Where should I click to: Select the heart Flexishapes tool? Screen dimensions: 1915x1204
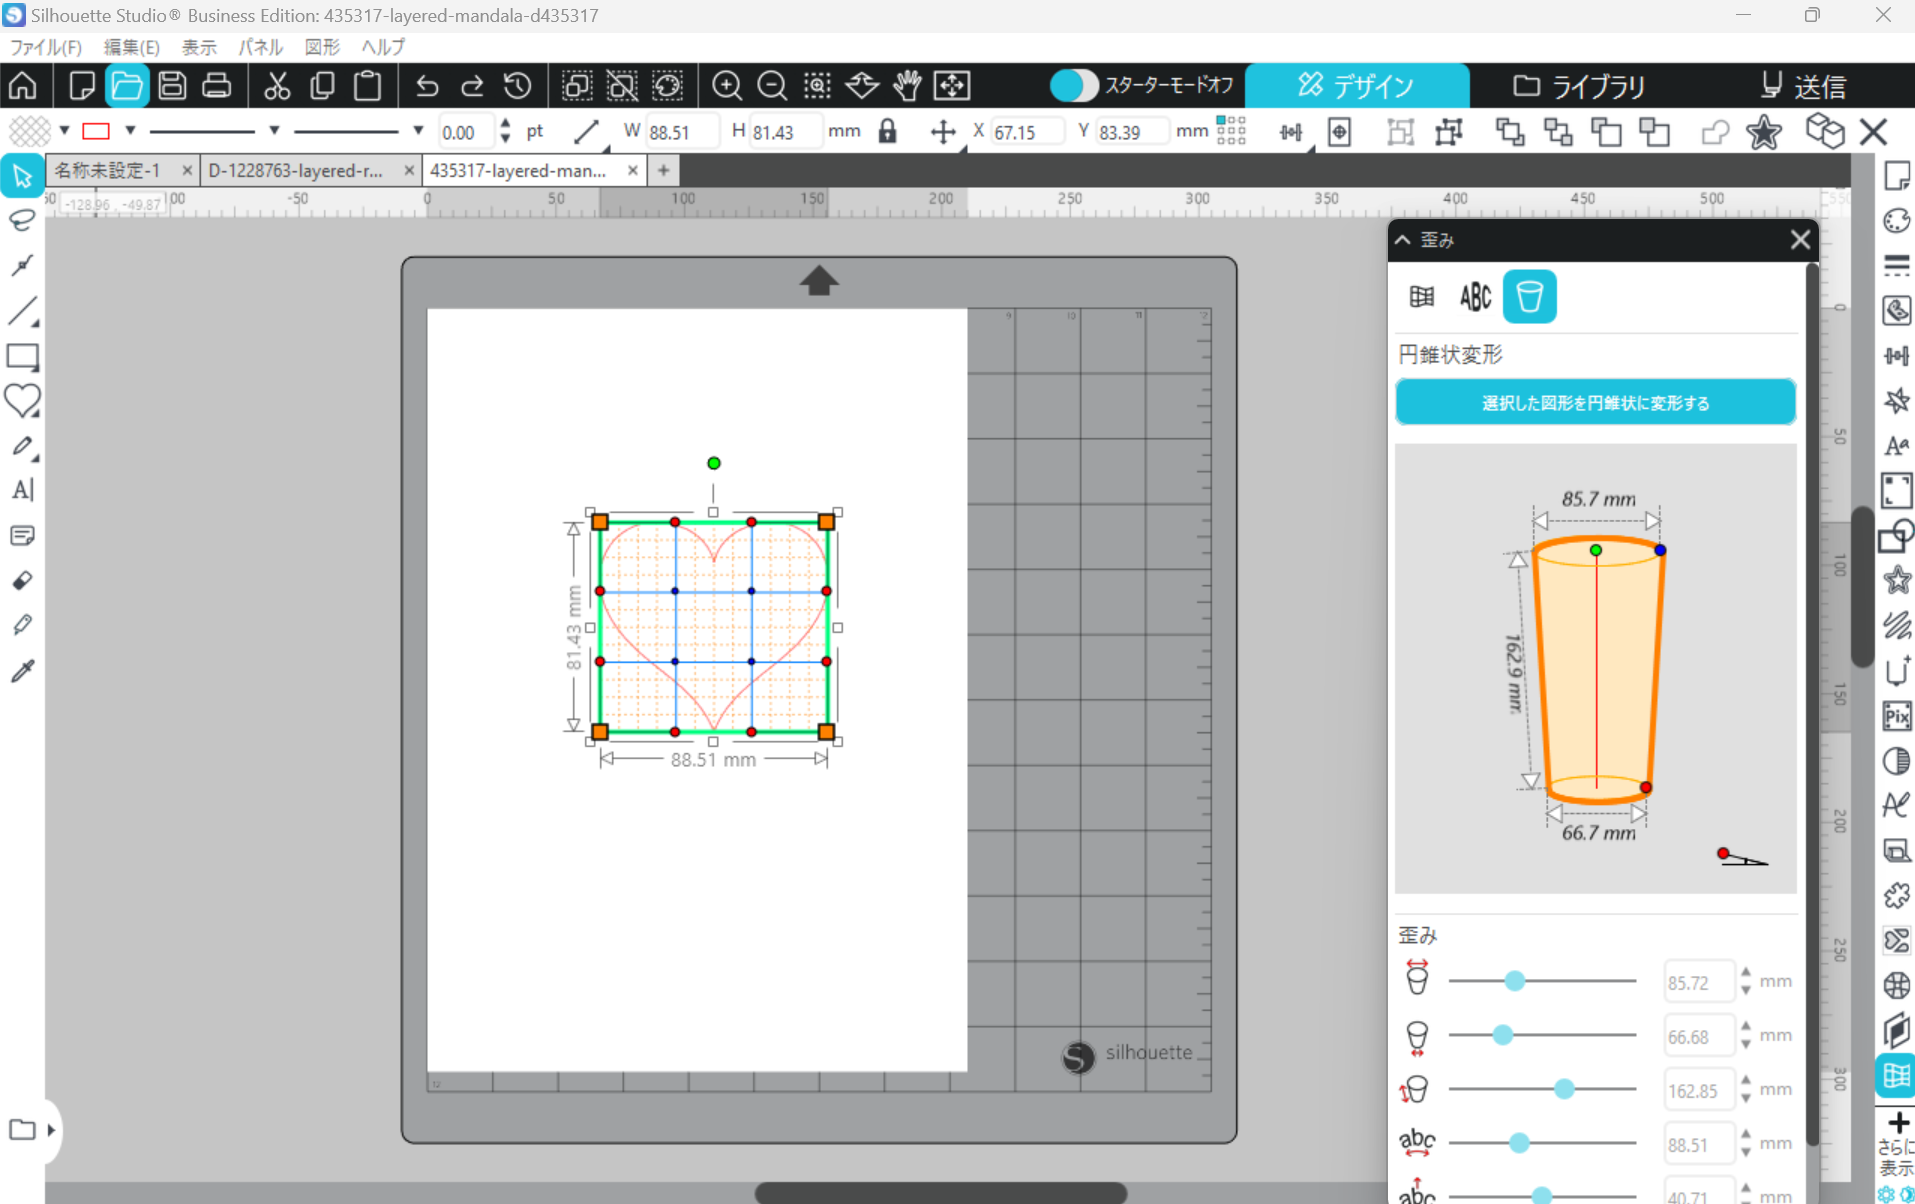pos(22,401)
